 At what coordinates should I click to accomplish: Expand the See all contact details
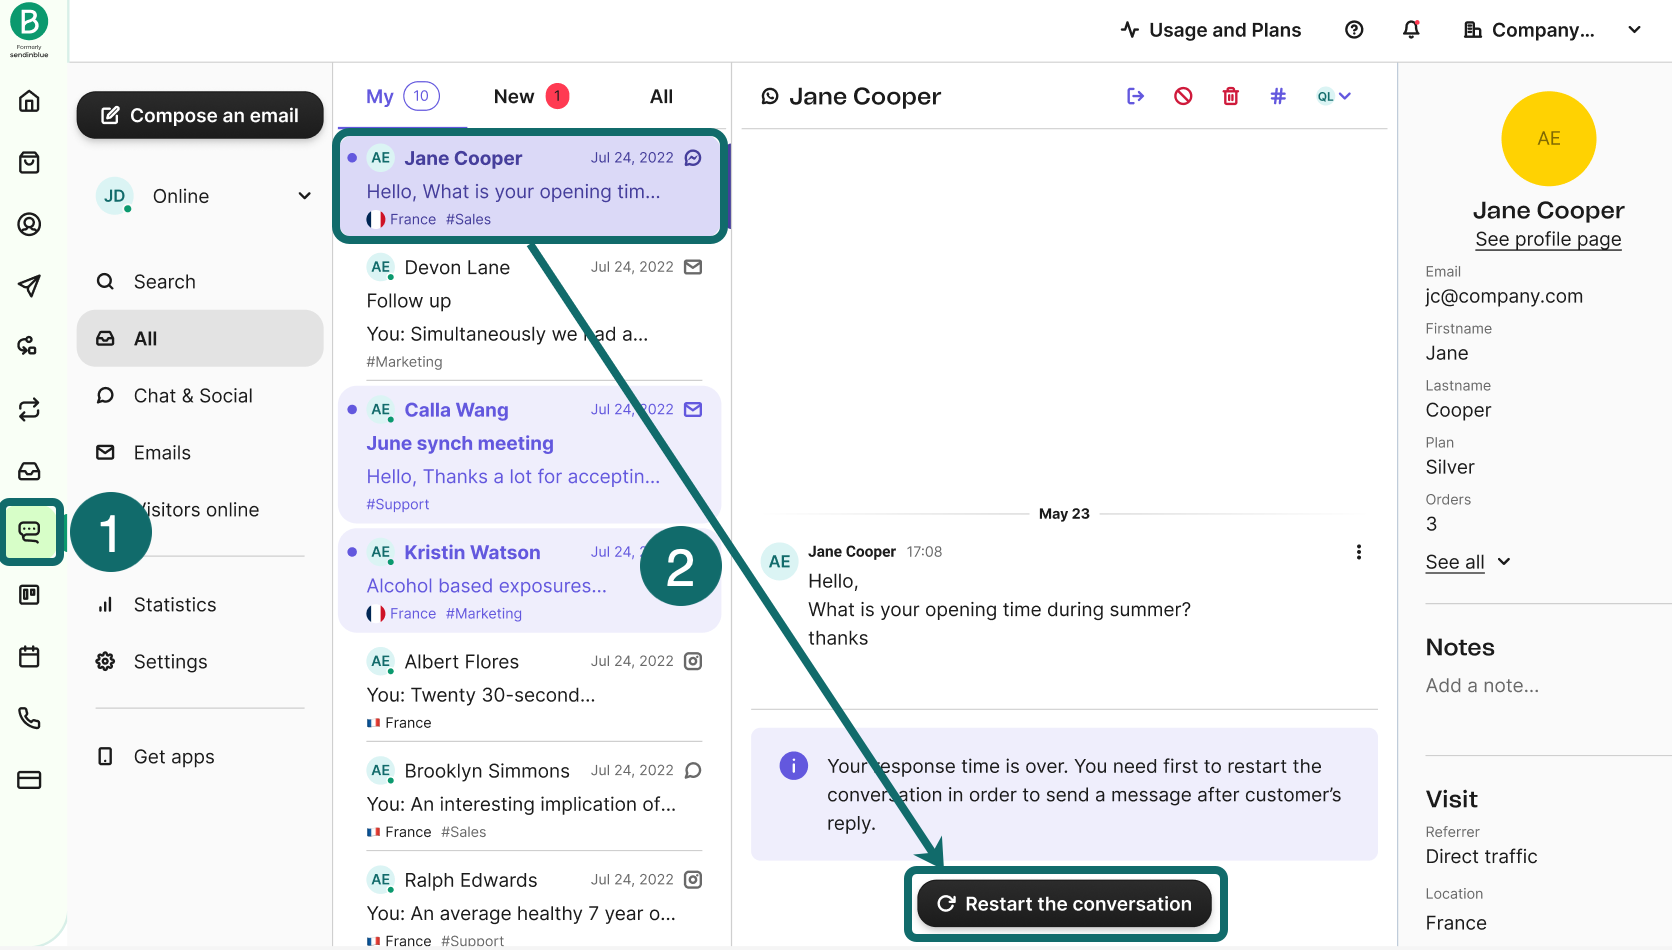pos(1467,562)
